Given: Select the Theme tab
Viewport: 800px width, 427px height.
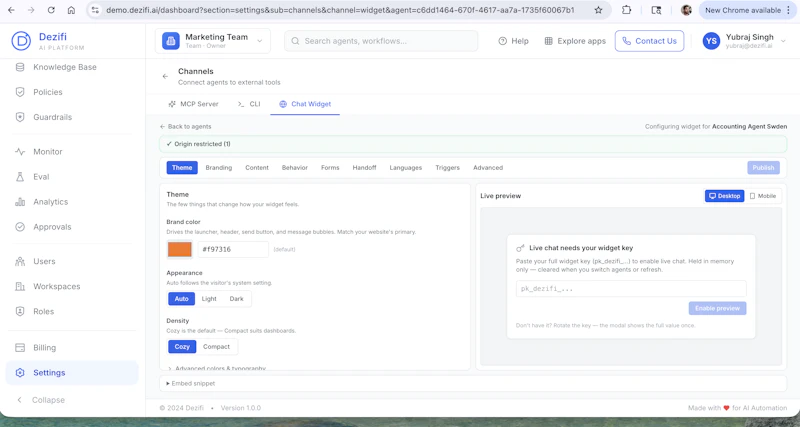Looking at the screenshot, I should point(182,167).
